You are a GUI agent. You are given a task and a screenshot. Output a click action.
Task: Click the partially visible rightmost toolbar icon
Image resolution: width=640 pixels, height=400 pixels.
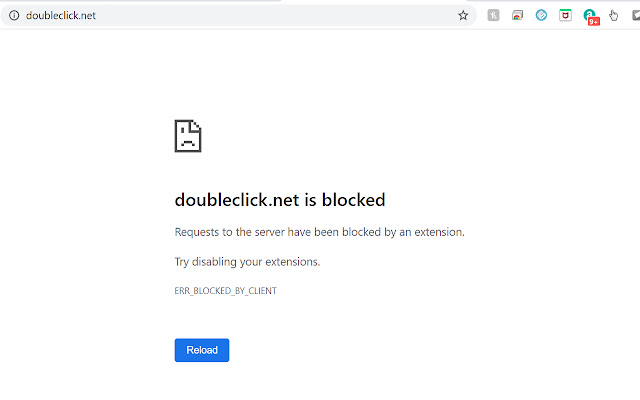[635, 15]
